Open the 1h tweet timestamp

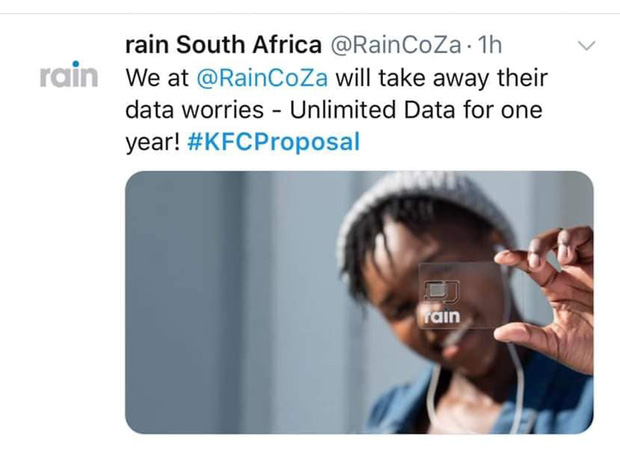(x=490, y=45)
